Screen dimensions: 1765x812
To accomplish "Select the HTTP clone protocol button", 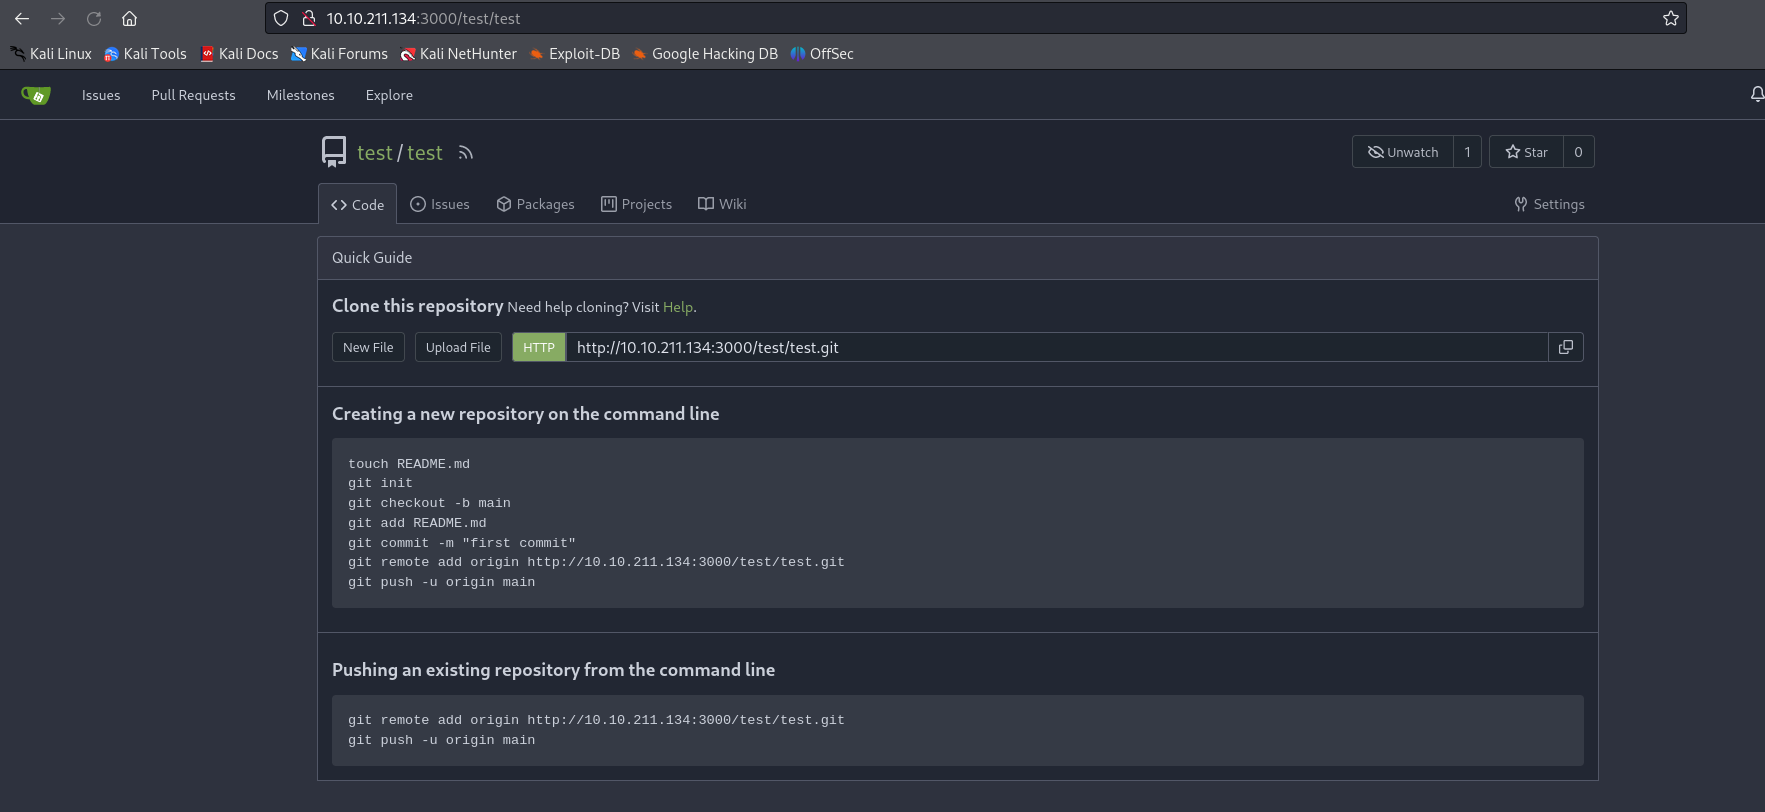I will point(538,347).
